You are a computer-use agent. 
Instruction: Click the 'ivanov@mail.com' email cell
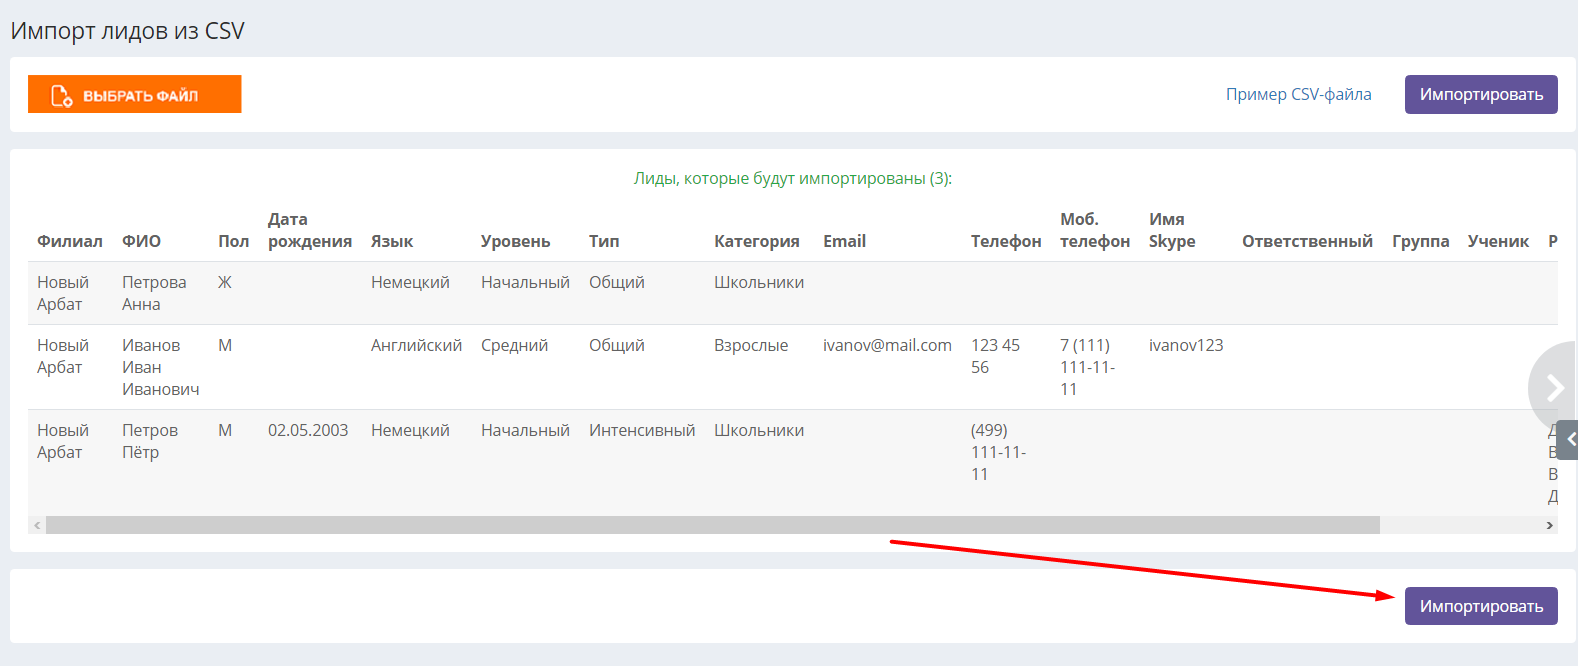click(887, 345)
